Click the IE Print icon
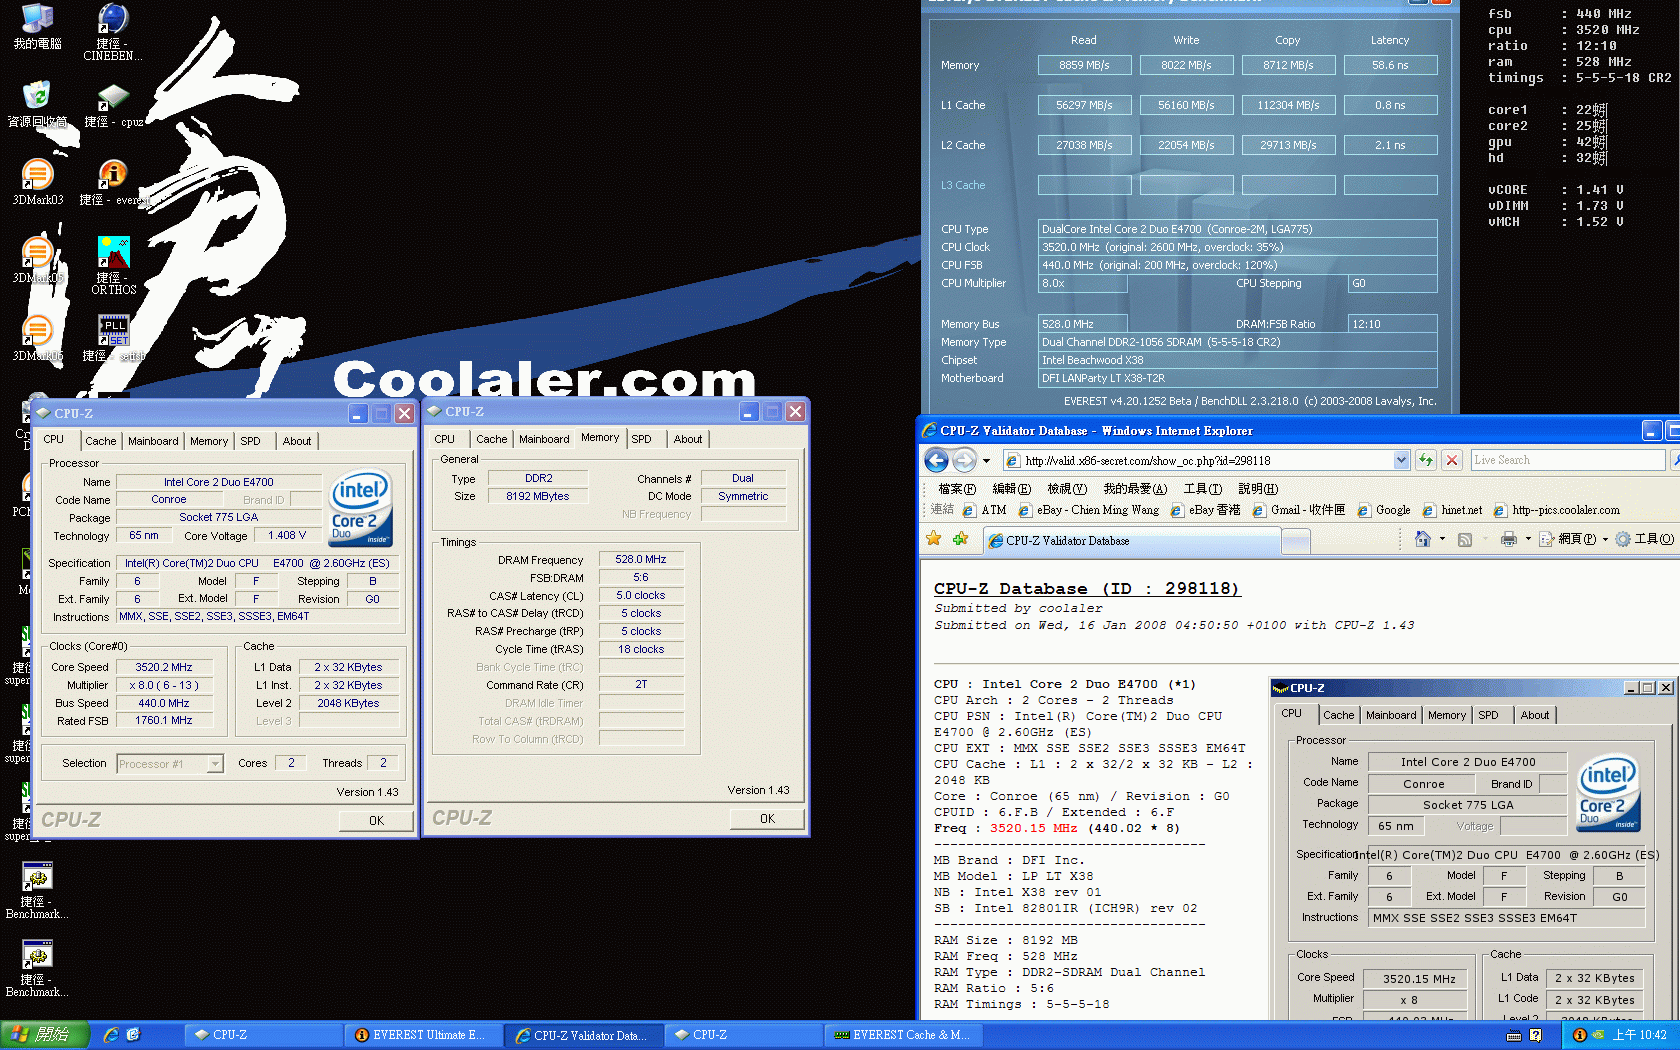 pos(1508,539)
